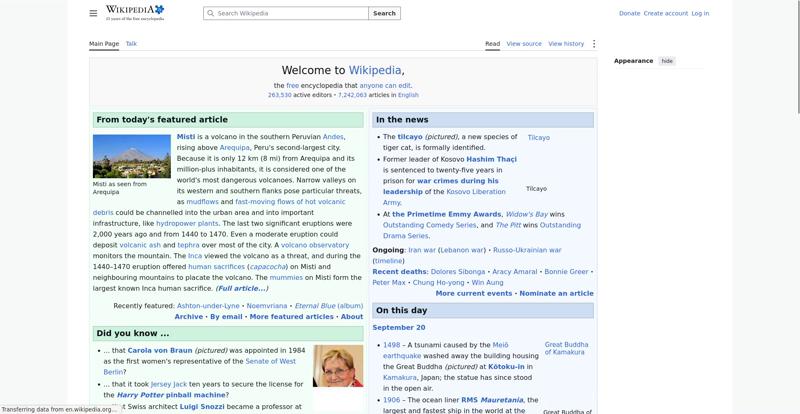The image size is (800, 414).
Task: Click the volcano observatory link
Action: 315,245
